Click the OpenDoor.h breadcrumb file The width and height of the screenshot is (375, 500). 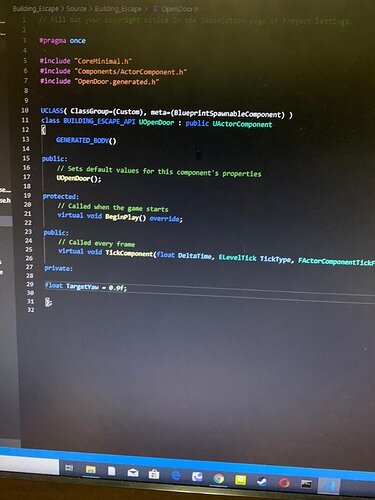pyautogui.click(x=180, y=9)
